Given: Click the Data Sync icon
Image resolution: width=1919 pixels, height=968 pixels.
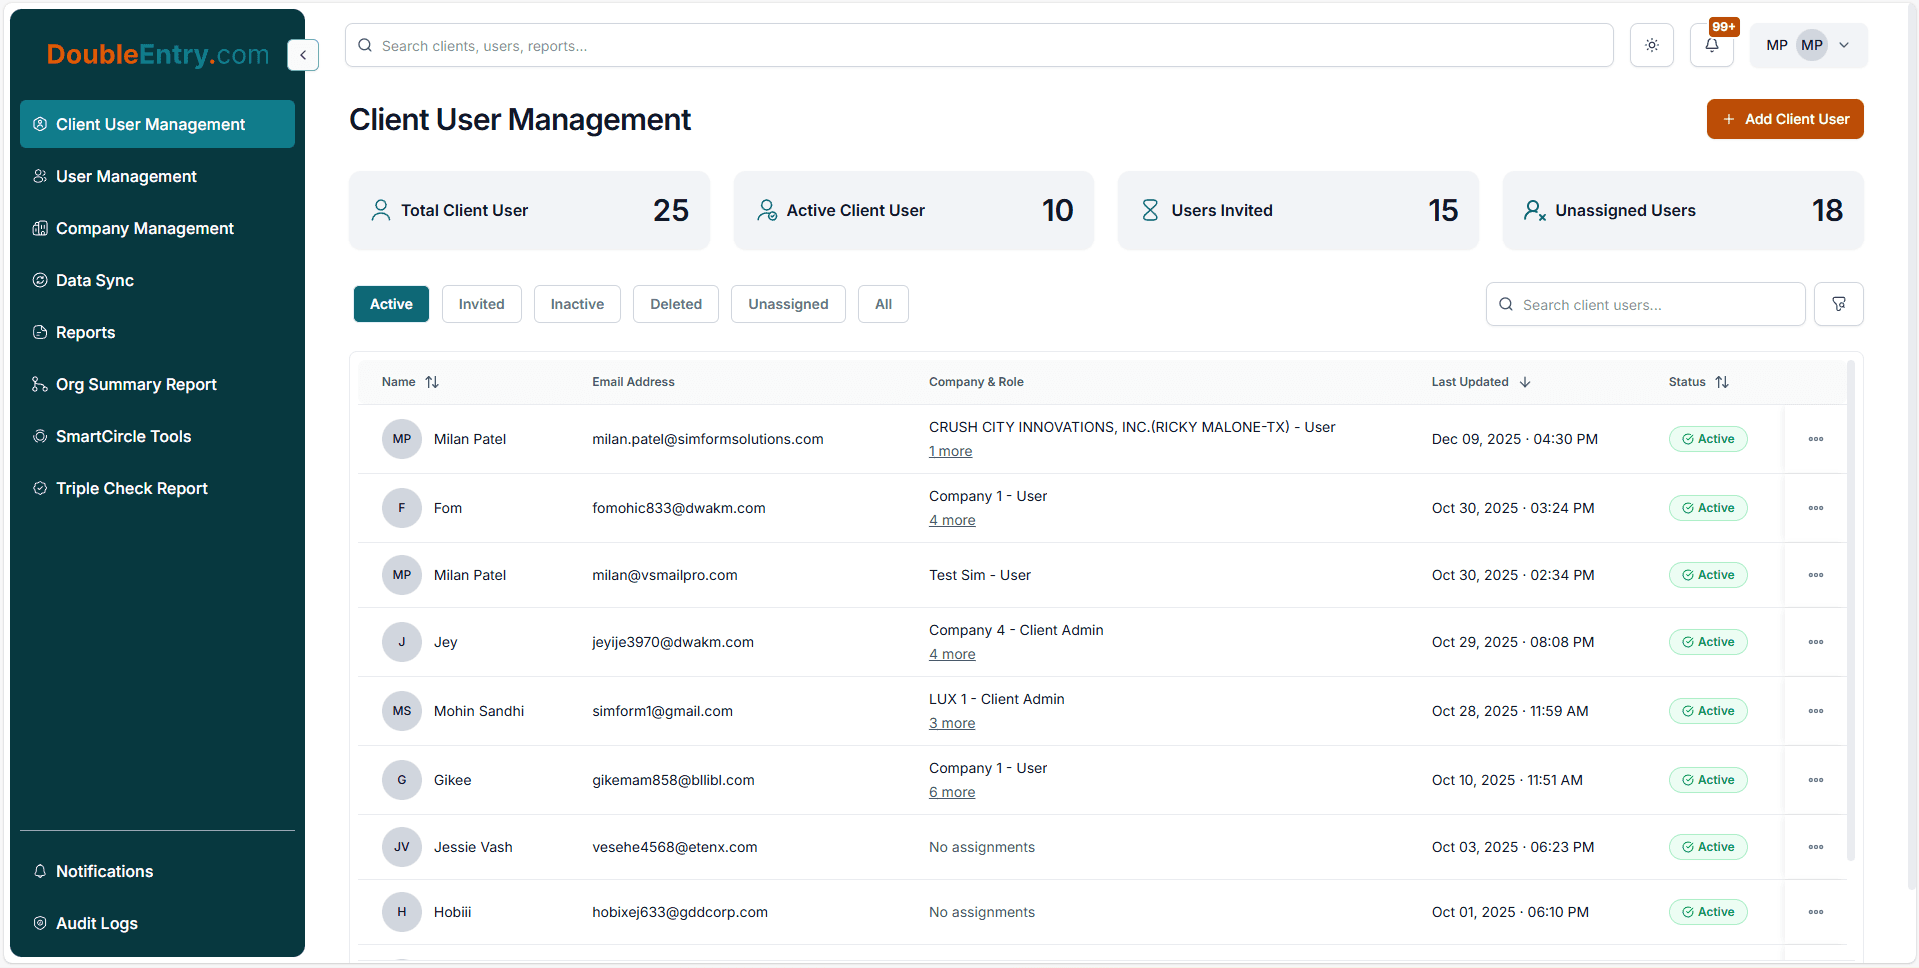Looking at the screenshot, I should [x=40, y=280].
